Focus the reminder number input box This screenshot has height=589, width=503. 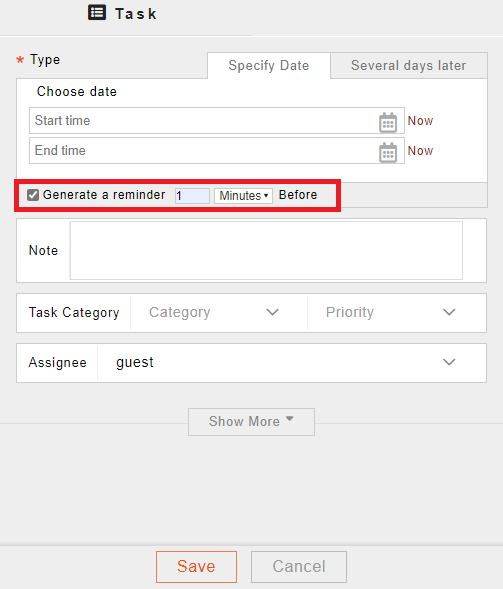tap(192, 196)
